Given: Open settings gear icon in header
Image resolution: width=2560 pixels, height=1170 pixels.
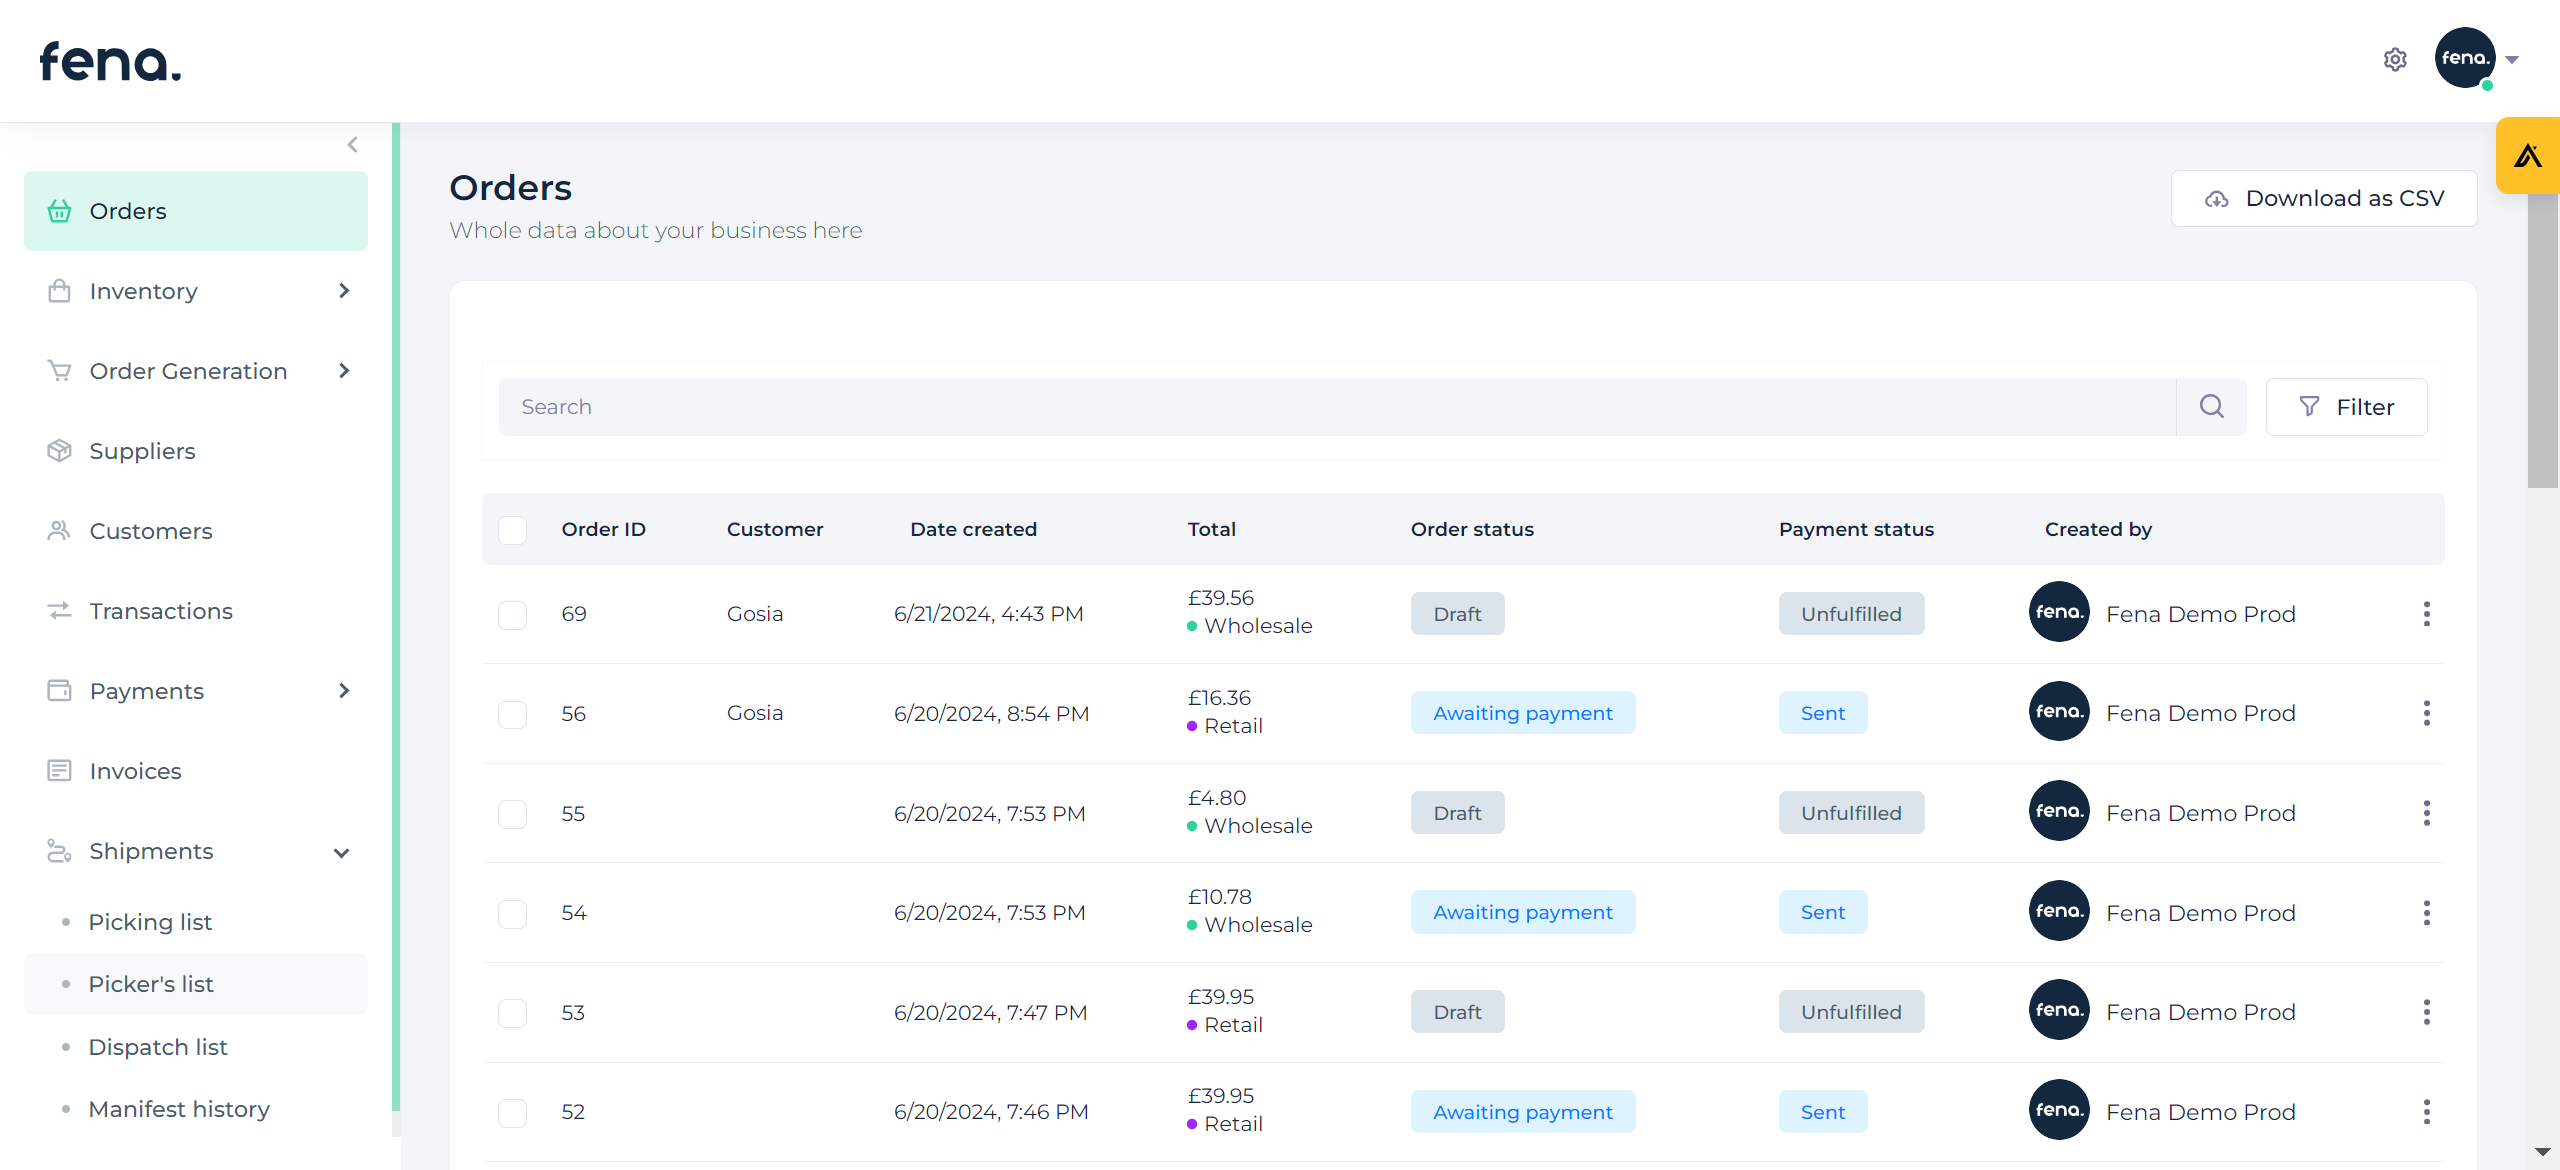Looking at the screenshot, I should pyautogui.click(x=2394, y=60).
